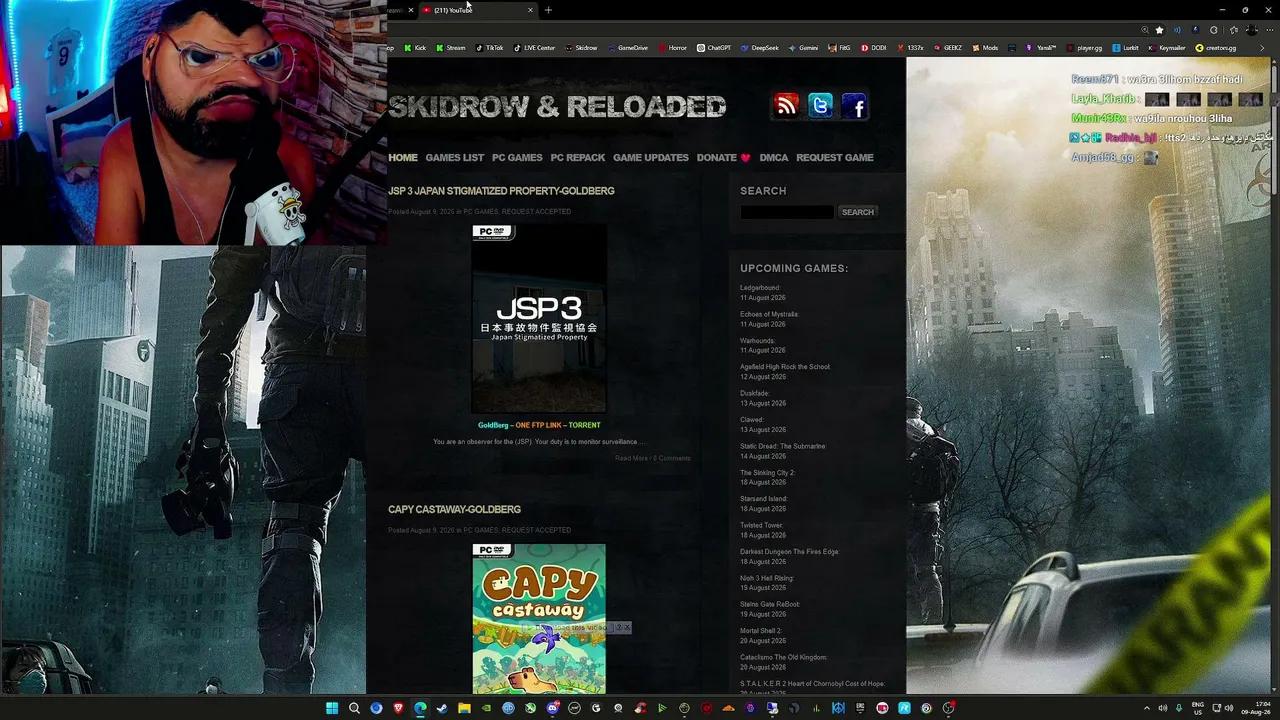Open the DeepSeek bookmark

pos(759,48)
